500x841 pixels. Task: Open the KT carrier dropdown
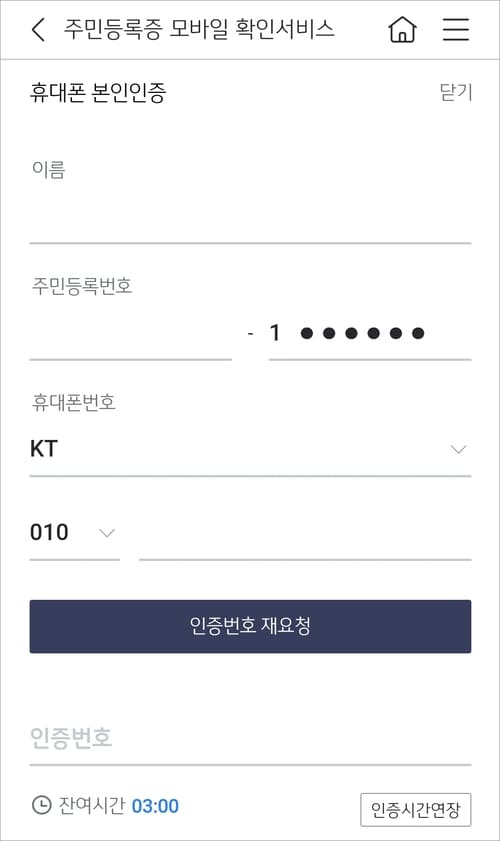[251, 449]
